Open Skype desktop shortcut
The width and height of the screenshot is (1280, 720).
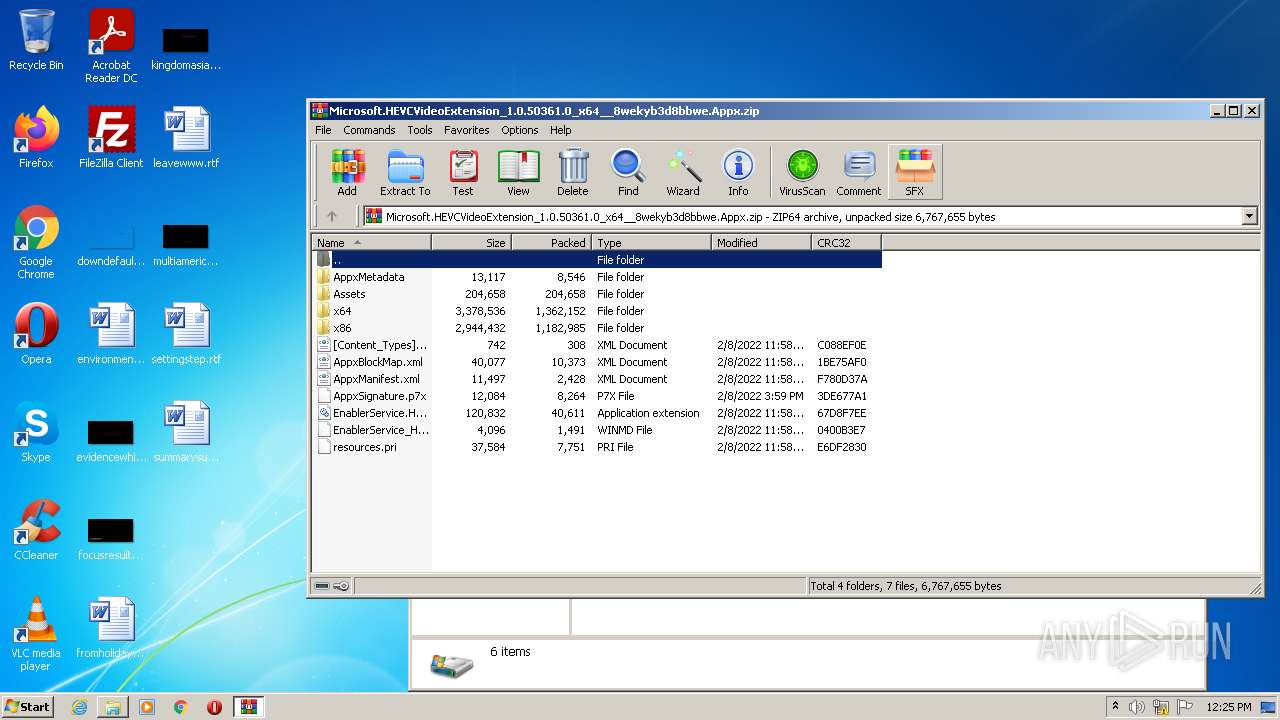36,431
